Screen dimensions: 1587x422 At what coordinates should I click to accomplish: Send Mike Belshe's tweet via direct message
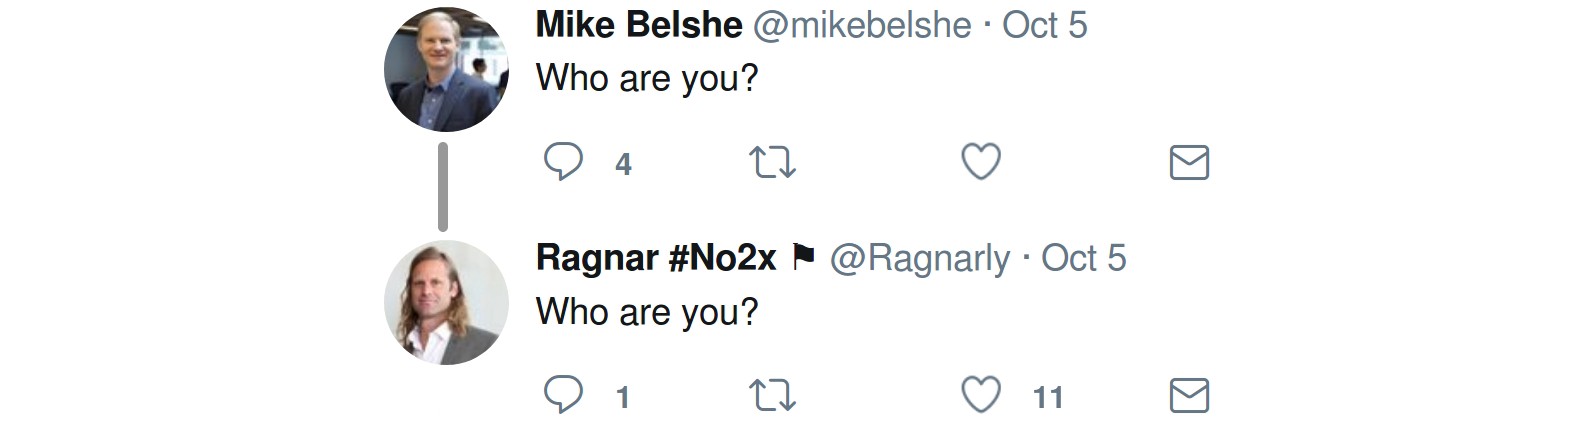(x=1189, y=162)
